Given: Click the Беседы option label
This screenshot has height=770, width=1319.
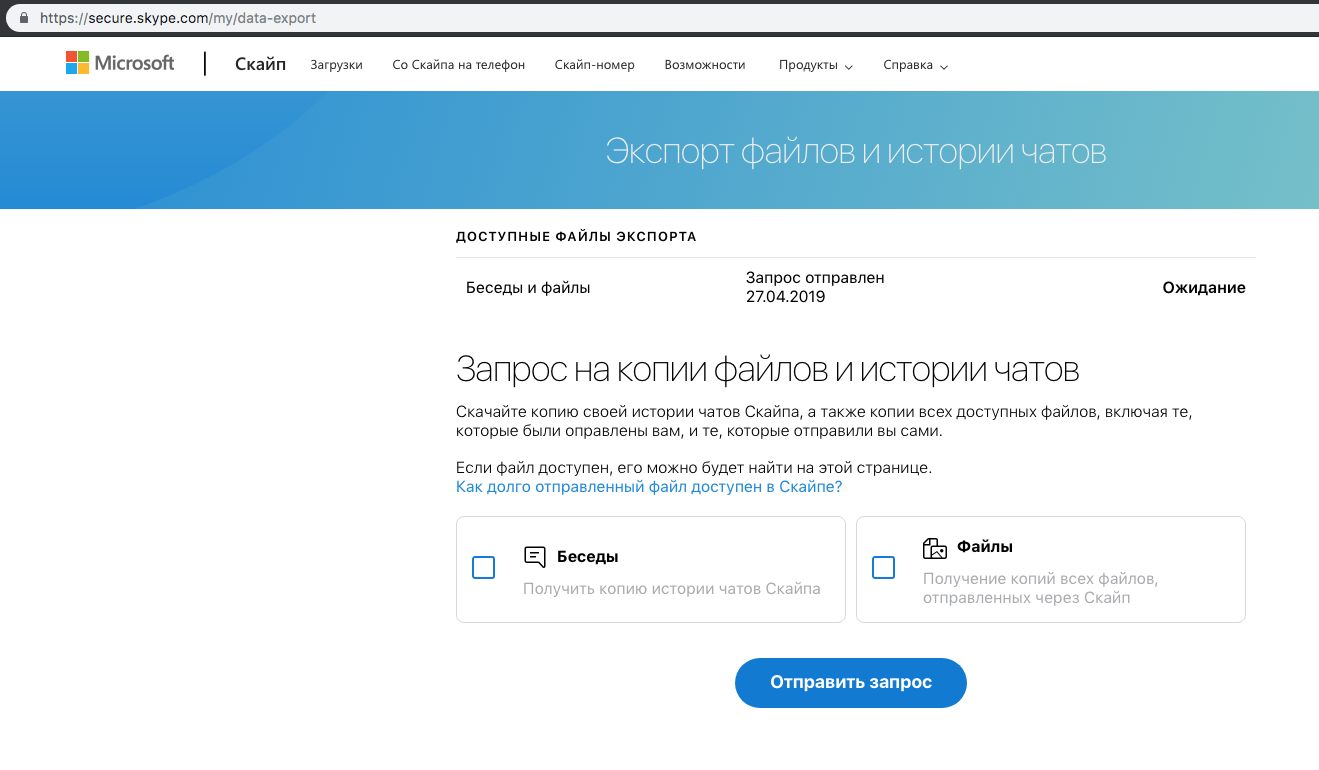Looking at the screenshot, I should [x=588, y=557].
